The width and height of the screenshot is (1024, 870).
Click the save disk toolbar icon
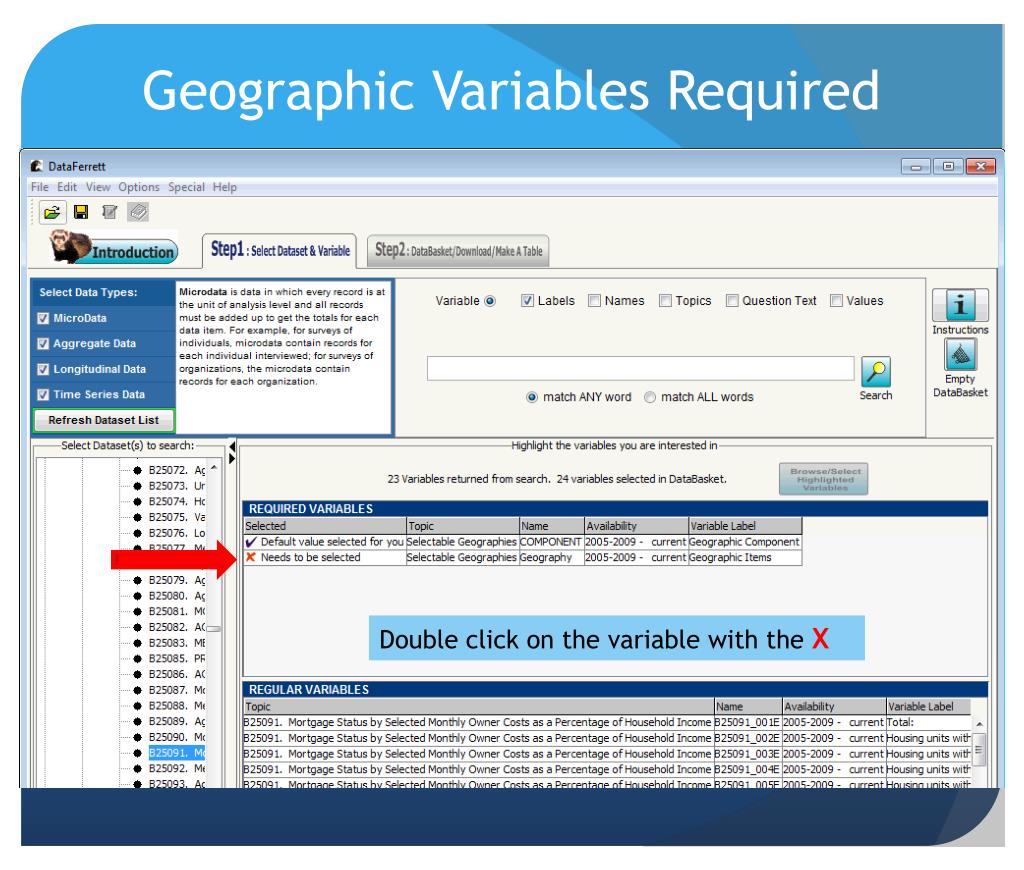[x=81, y=212]
